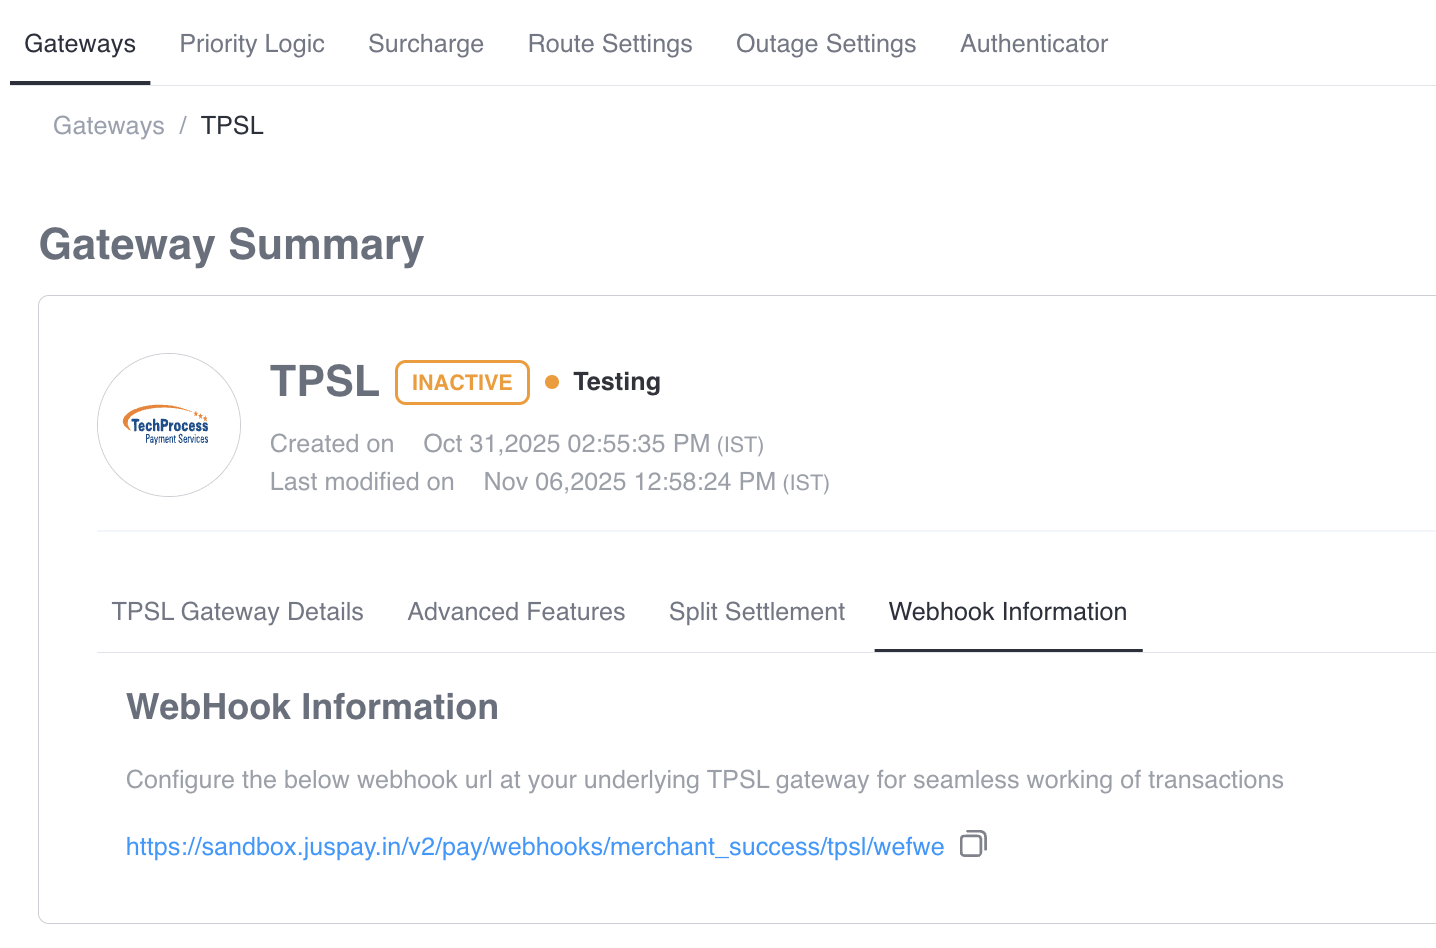Click the Created on label
1436x948 pixels.
coord(332,444)
